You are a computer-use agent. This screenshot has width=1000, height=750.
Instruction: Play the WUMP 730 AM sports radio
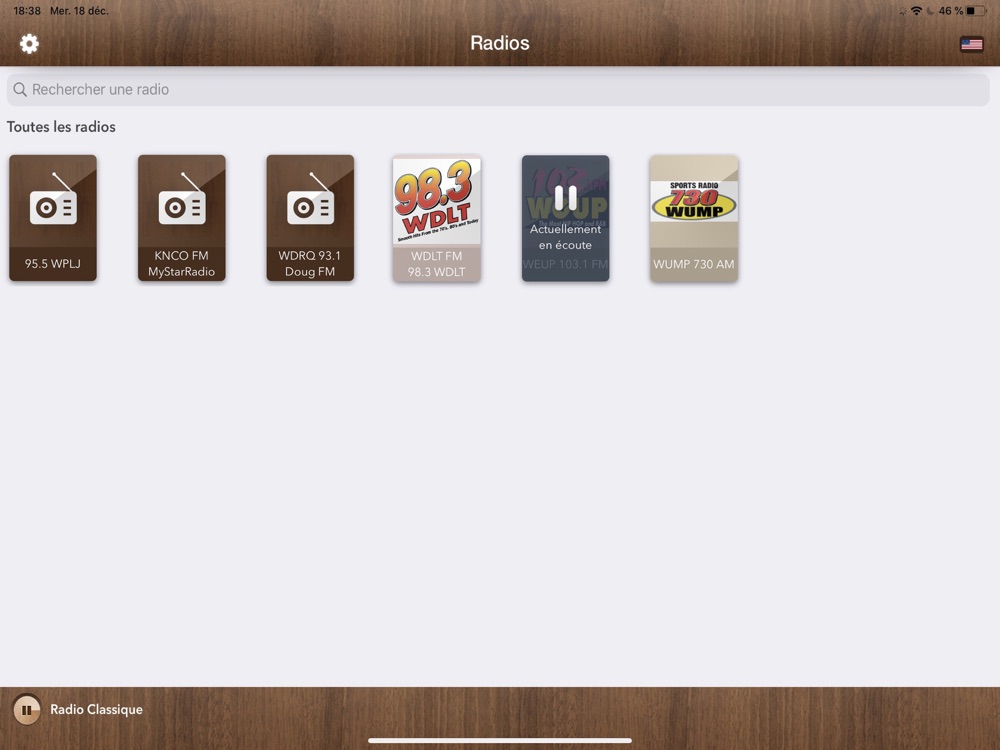click(x=694, y=218)
